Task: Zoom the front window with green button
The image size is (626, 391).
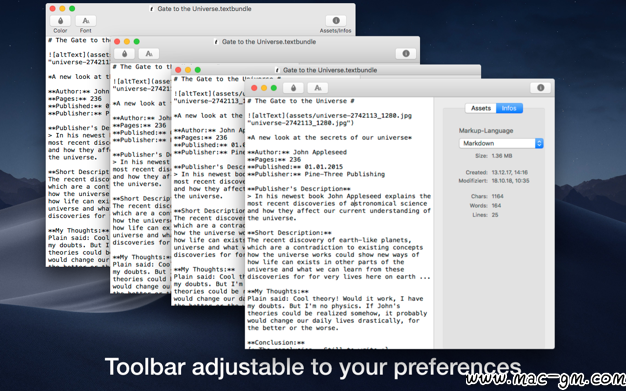Action: click(x=273, y=88)
